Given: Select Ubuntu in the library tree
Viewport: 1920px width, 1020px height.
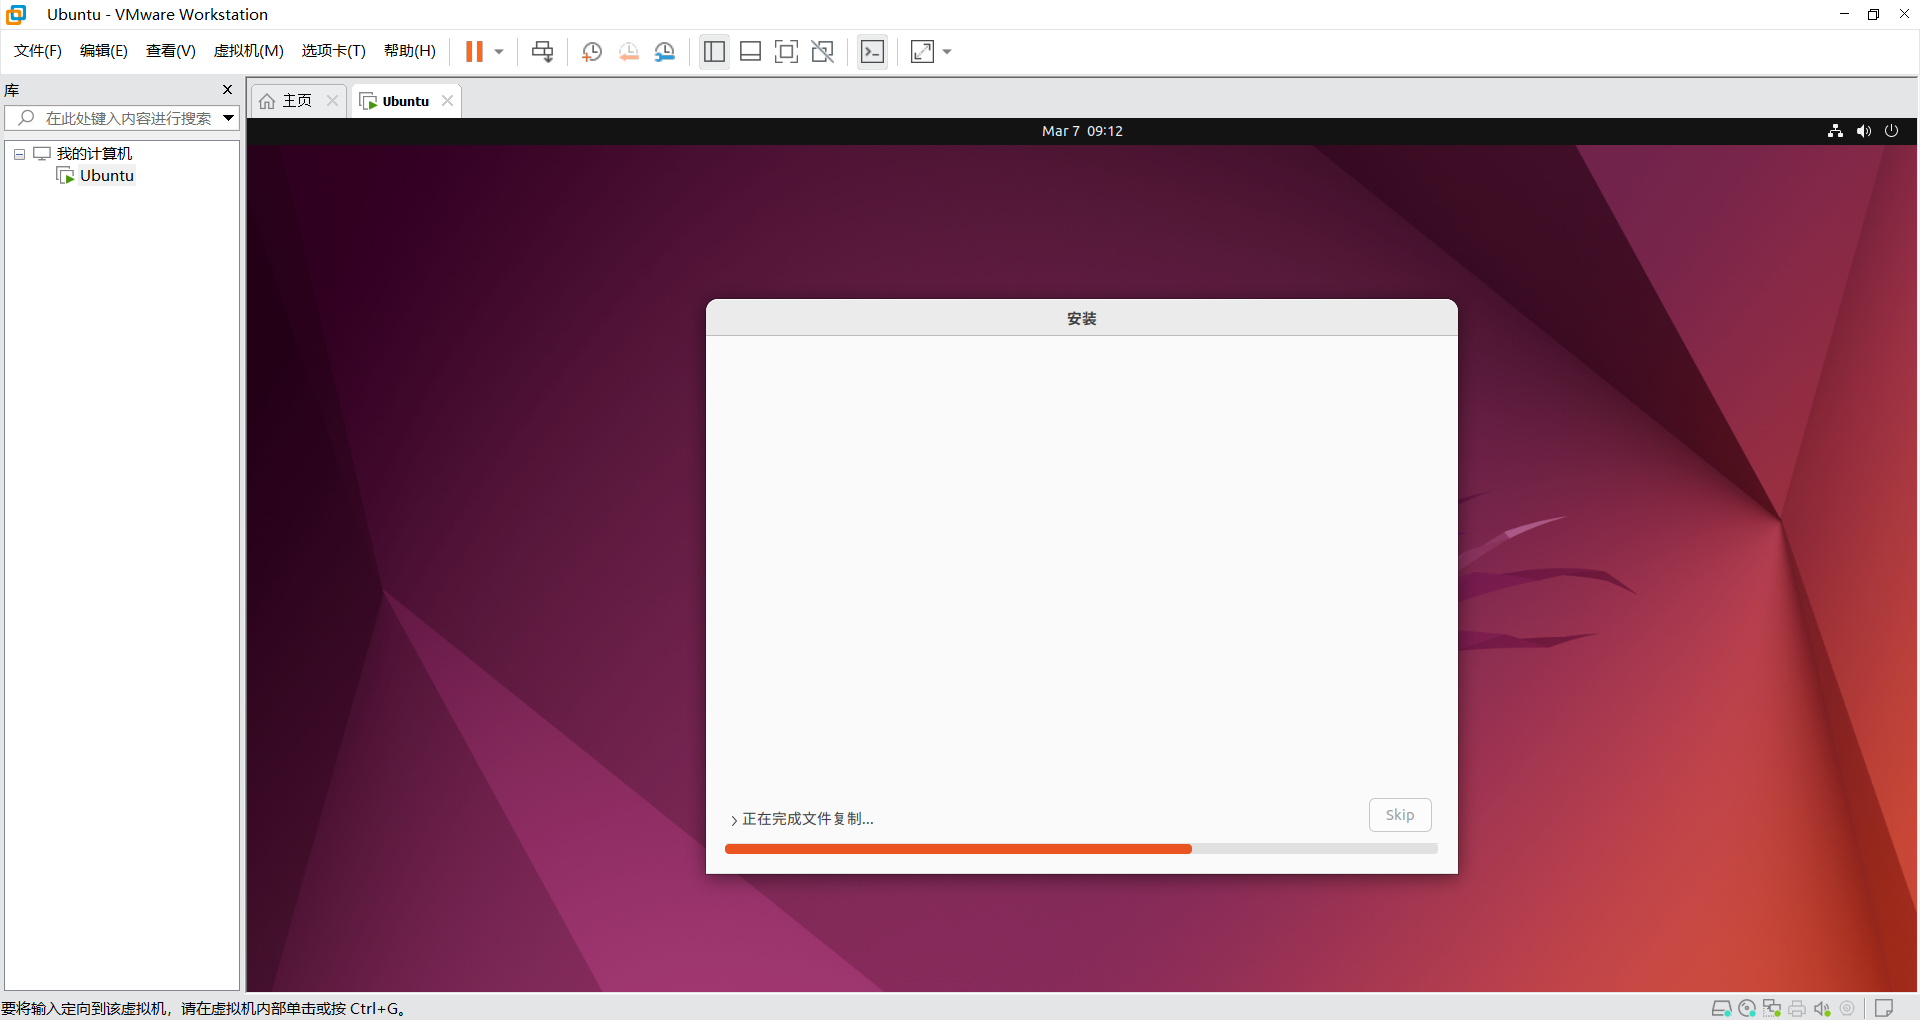Looking at the screenshot, I should [106, 176].
